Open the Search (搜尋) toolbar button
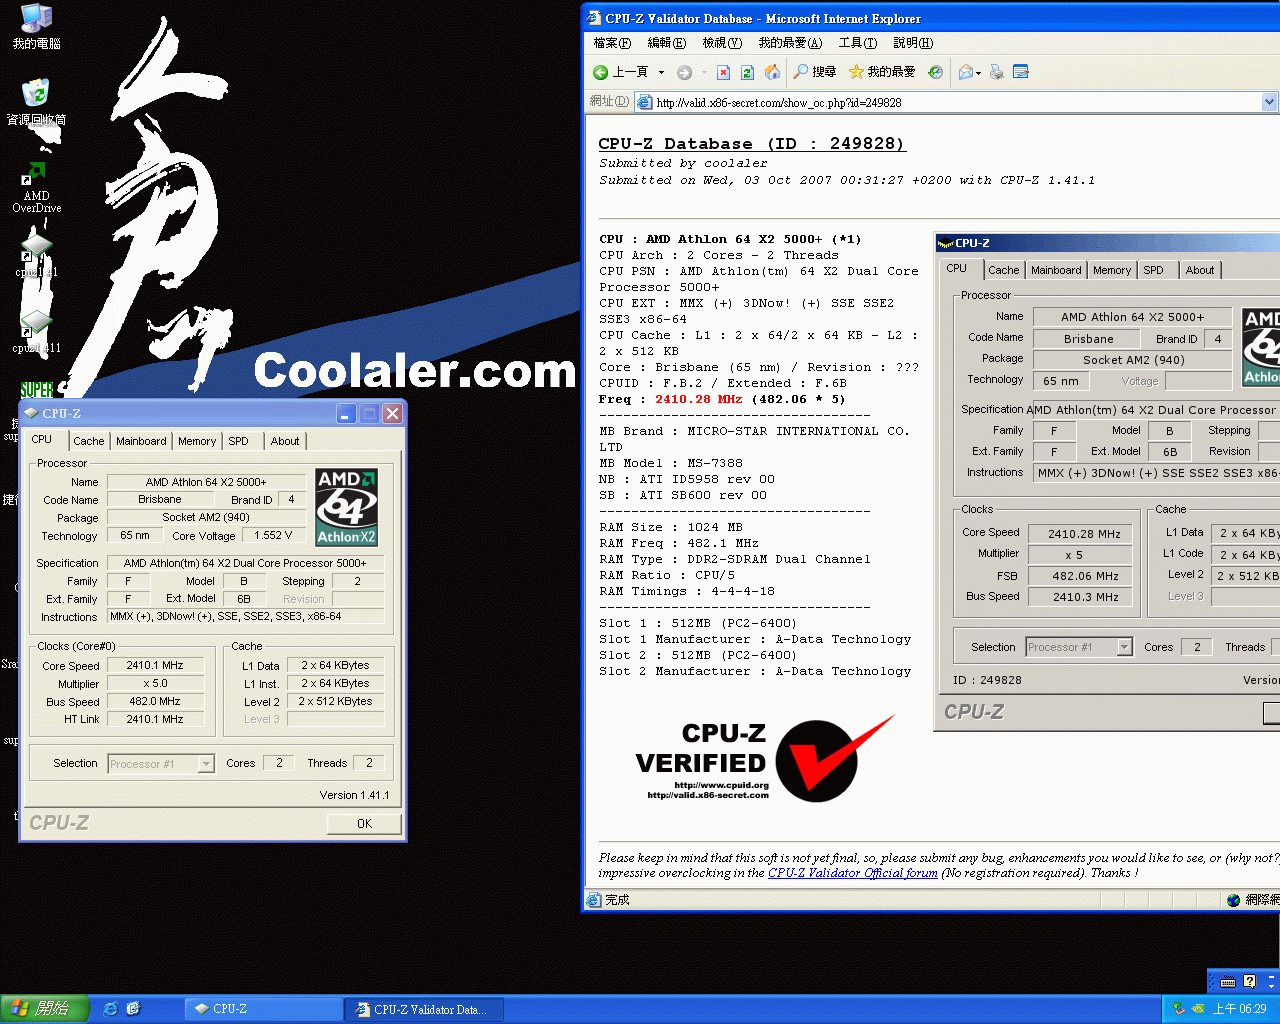Viewport: 1280px width, 1024px height. (815, 72)
